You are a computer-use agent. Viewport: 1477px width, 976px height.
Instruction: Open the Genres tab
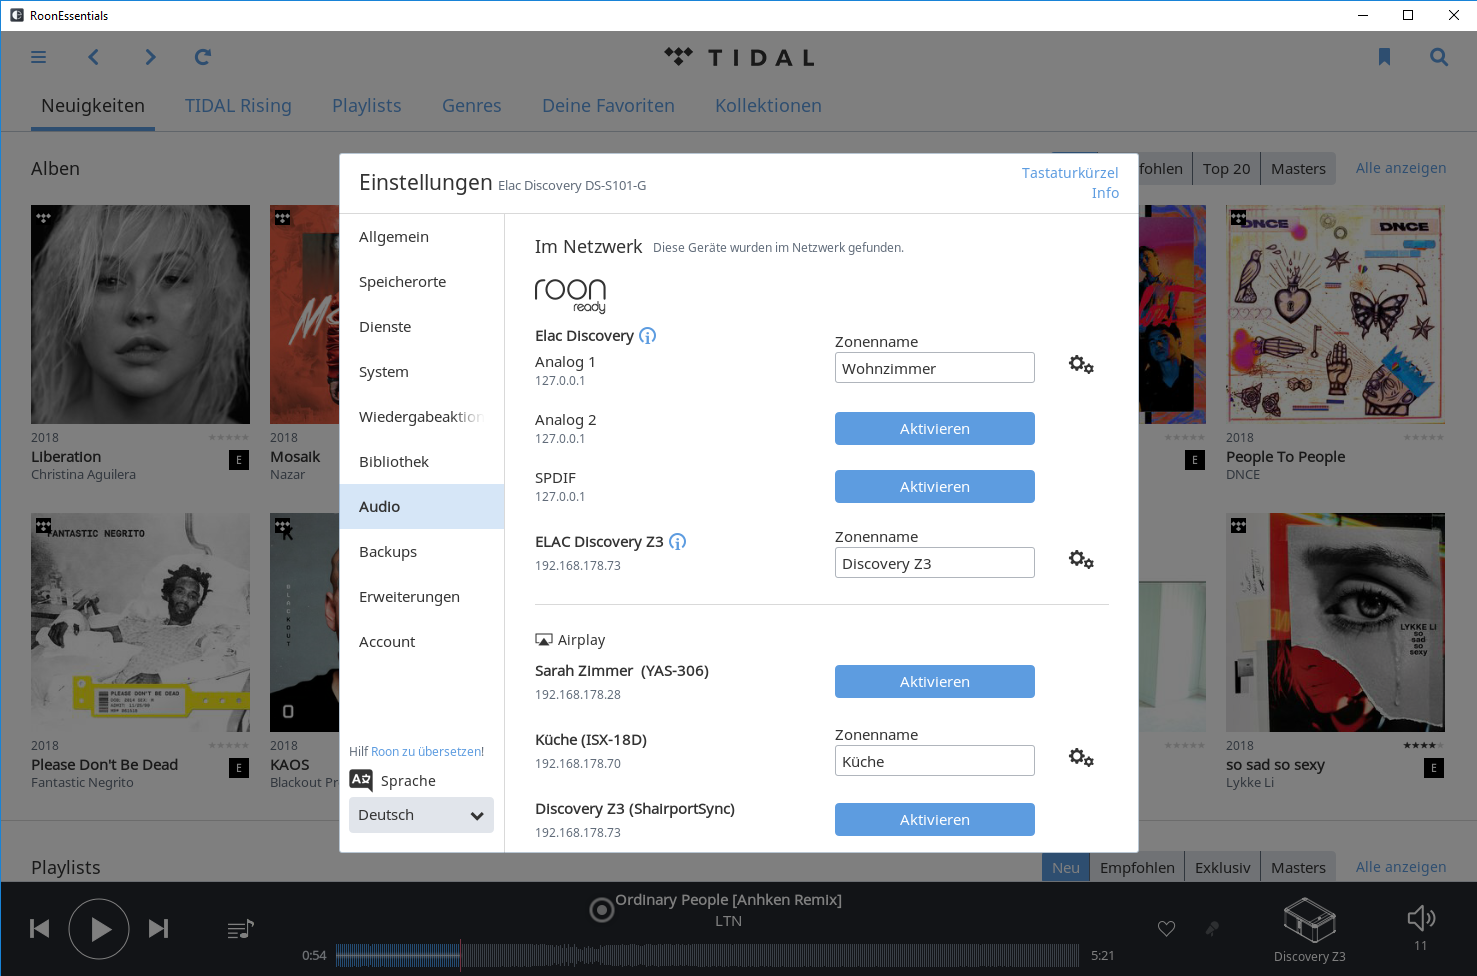(x=472, y=106)
